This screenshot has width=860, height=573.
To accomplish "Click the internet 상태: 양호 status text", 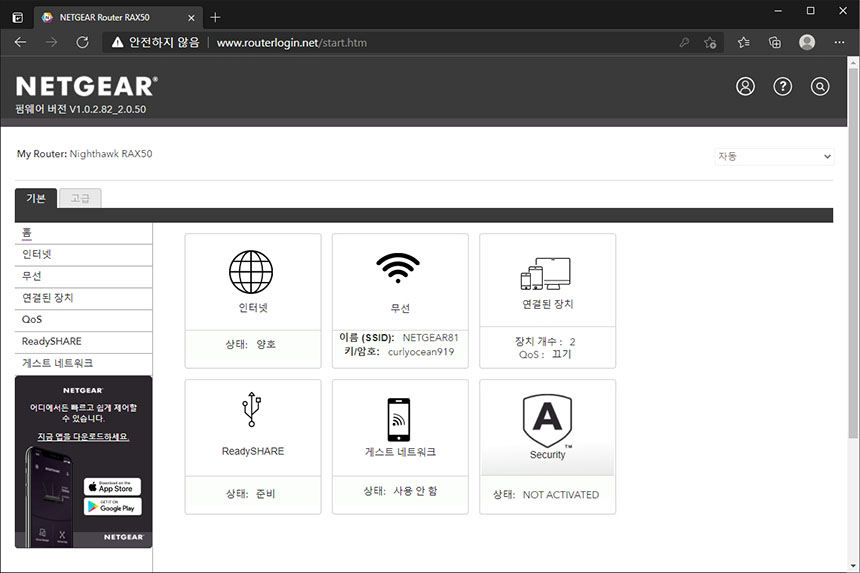I will pyautogui.click(x=251, y=344).
